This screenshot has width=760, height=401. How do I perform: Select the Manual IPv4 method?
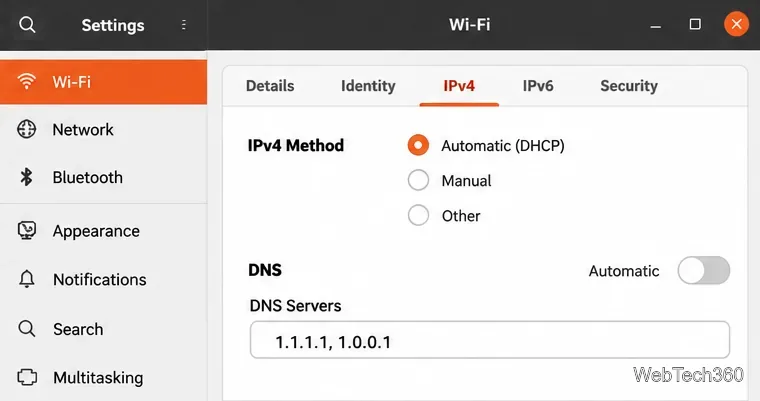pyautogui.click(x=418, y=180)
